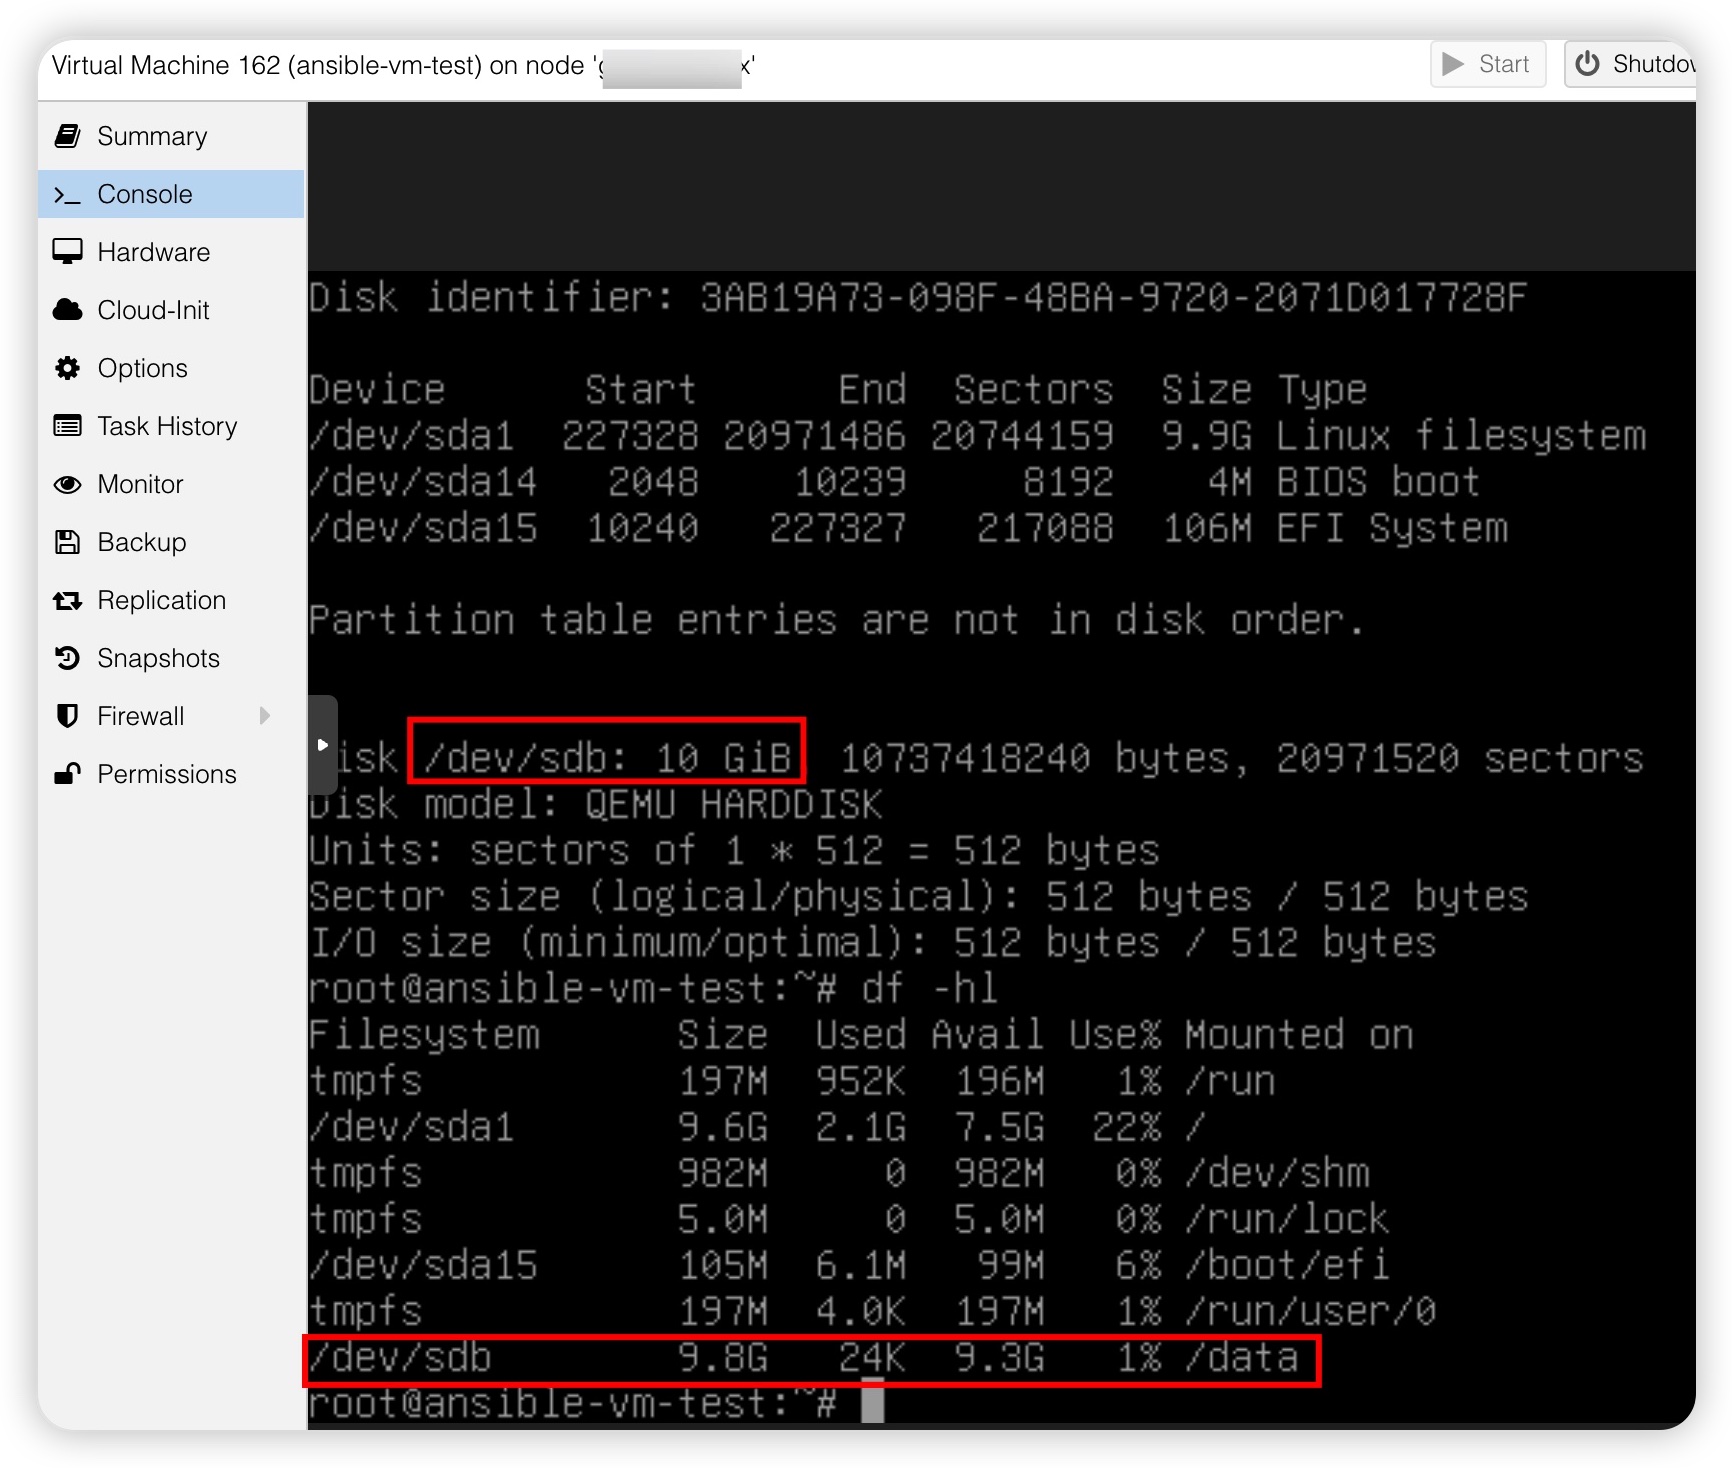Click the Shutdown power icon
The image size is (1732, 1468).
[x=1587, y=64]
